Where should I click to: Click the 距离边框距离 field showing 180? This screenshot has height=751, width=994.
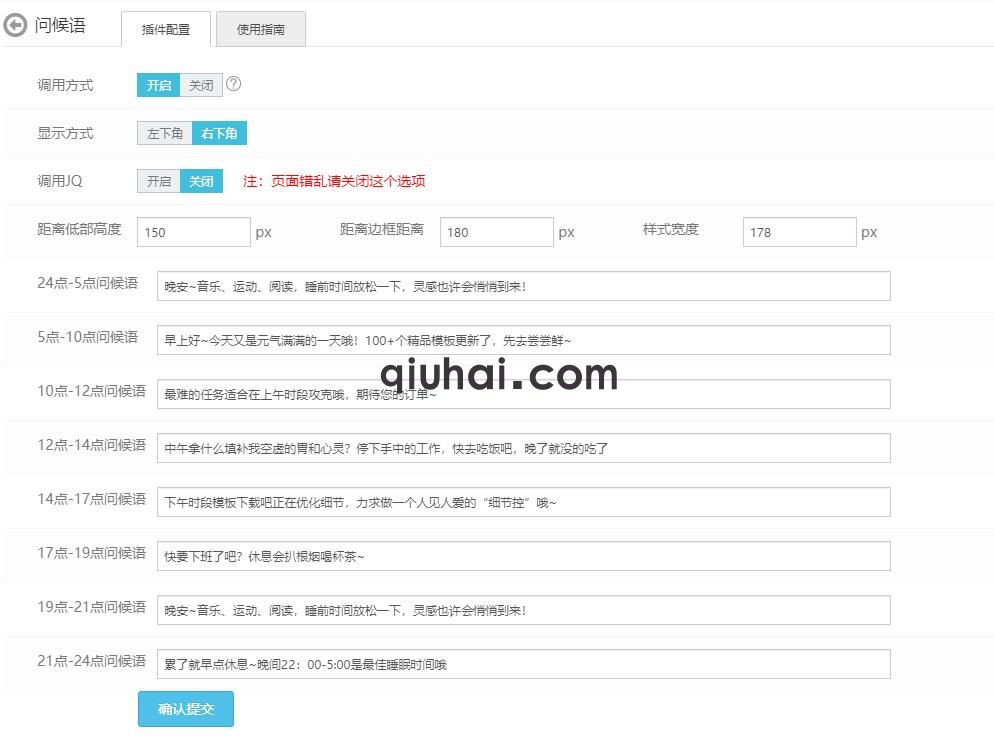pyautogui.click(x=497, y=231)
